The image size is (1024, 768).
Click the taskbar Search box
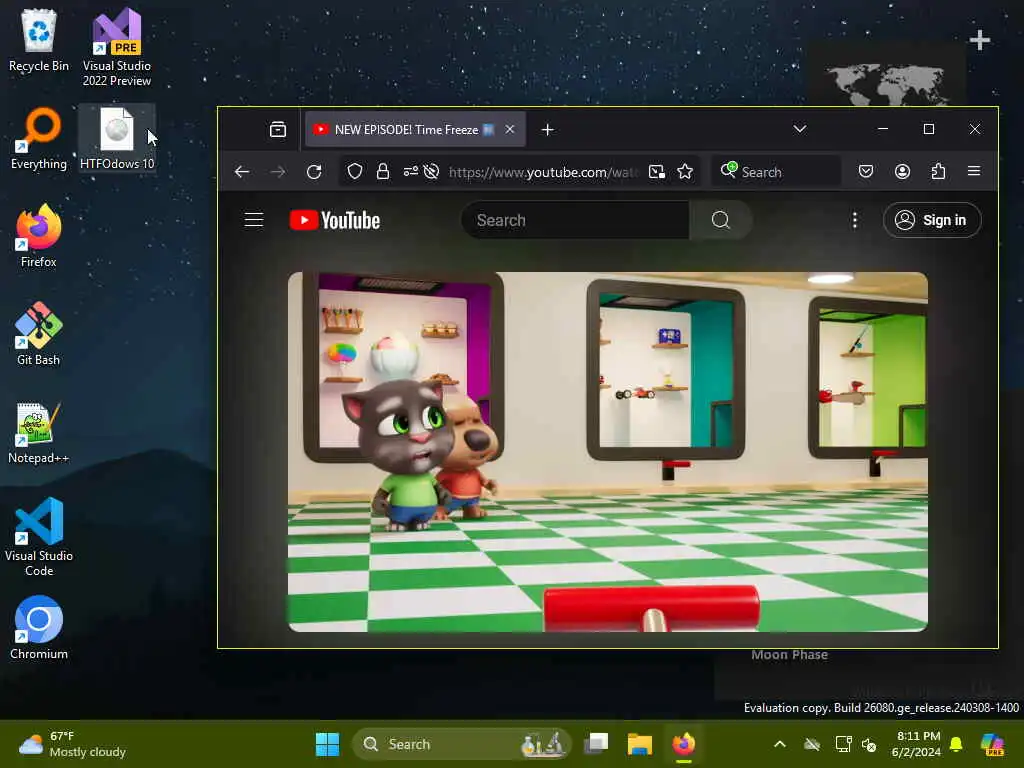point(462,744)
